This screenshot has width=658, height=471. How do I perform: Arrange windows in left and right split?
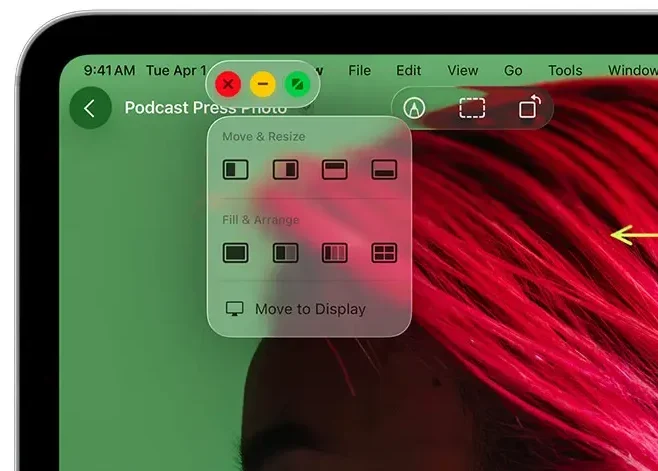click(x=286, y=253)
